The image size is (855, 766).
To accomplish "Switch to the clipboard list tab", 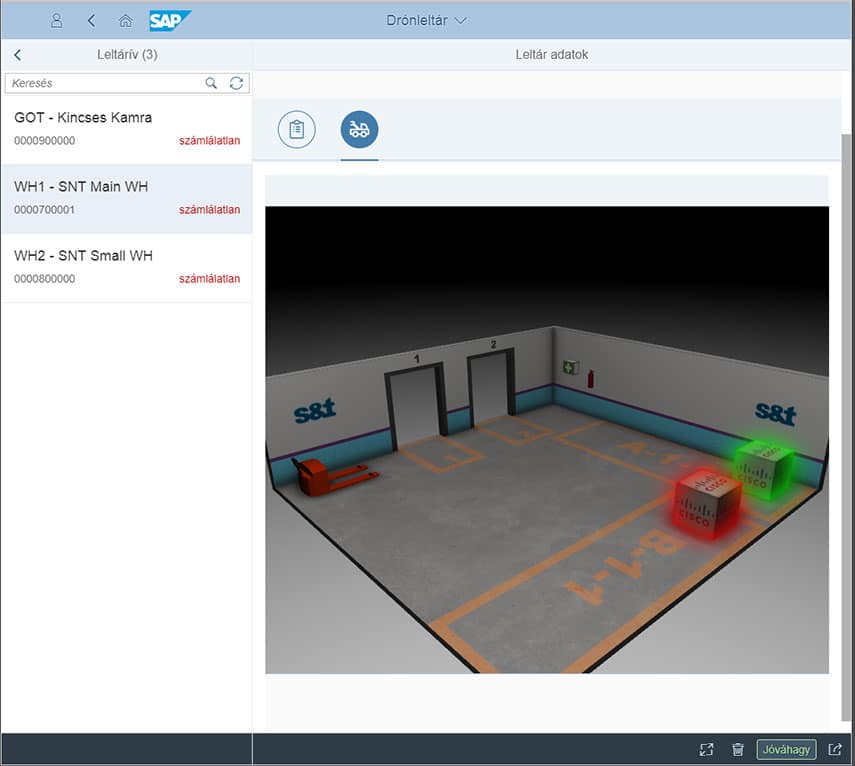I will pos(297,129).
